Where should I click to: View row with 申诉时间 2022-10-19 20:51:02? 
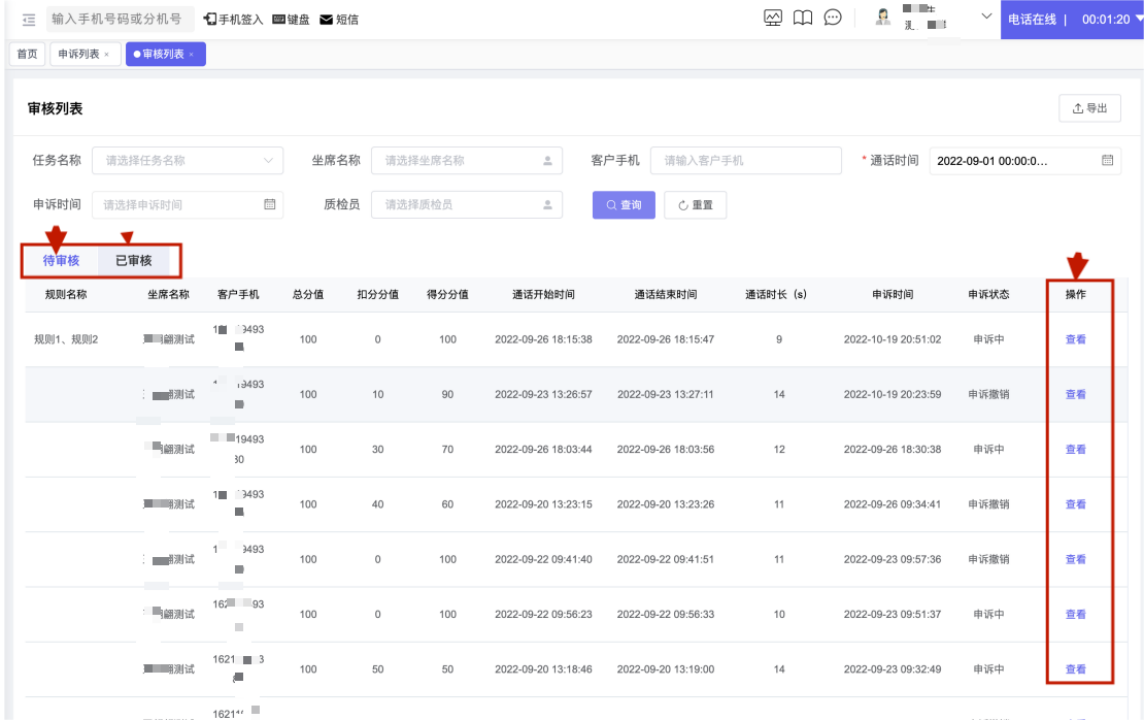point(1075,339)
